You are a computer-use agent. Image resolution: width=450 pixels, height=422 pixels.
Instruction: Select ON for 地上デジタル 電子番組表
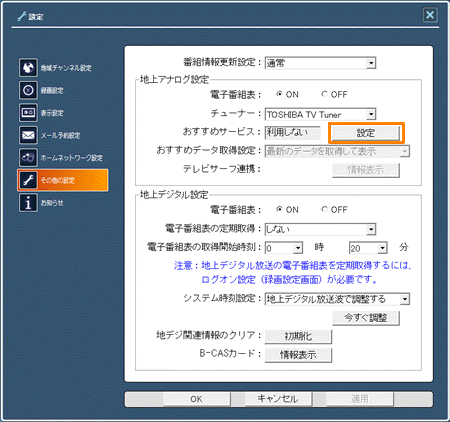click(x=279, y=209)
